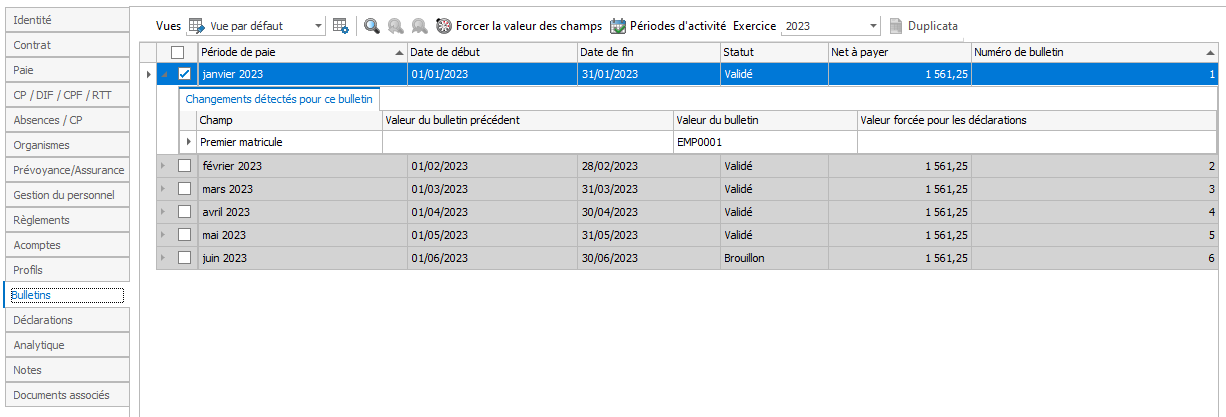
Task: Open Changements détectés pour ce bulletin tab
Action: tap(279, 99)
